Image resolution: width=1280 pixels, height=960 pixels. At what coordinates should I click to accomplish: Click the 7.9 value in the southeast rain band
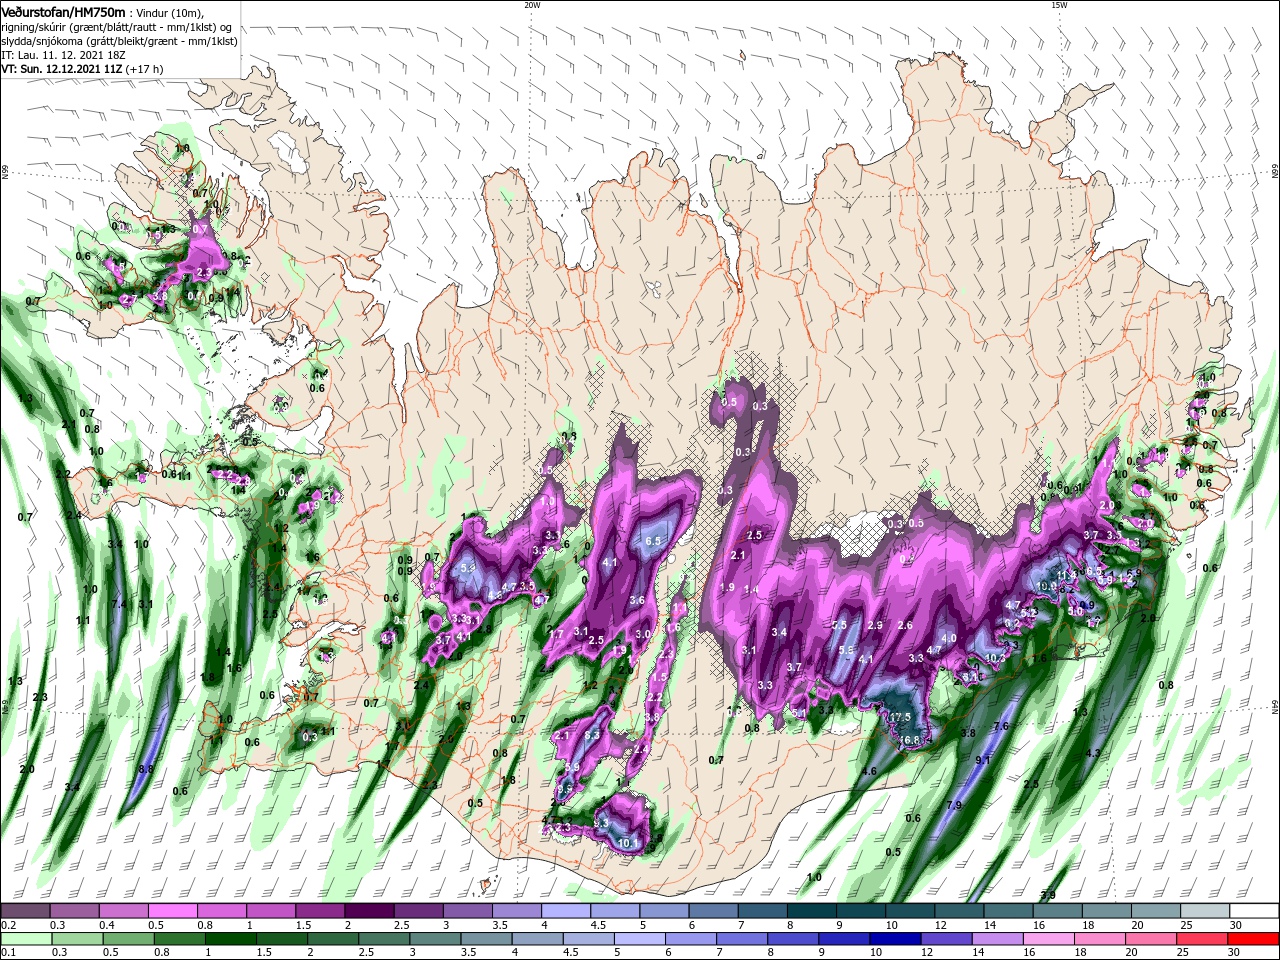(953, 805)
